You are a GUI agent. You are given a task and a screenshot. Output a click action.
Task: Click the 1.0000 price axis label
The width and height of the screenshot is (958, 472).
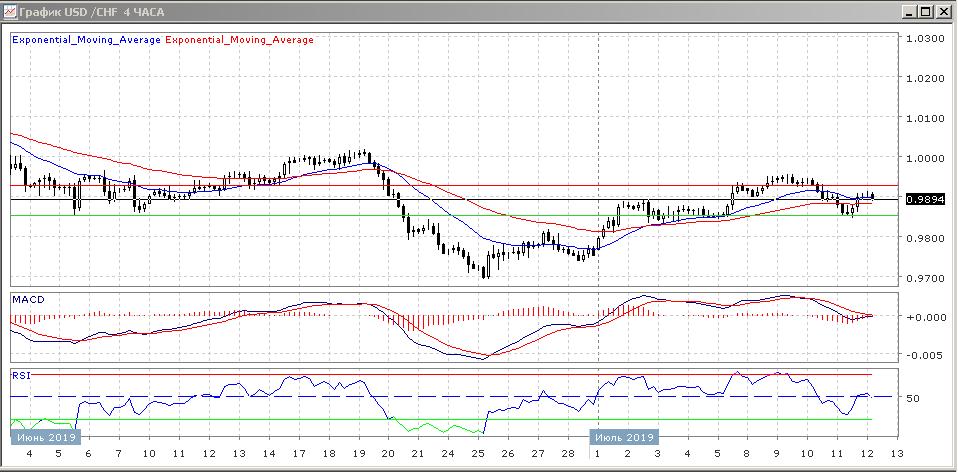coord(925,158)
